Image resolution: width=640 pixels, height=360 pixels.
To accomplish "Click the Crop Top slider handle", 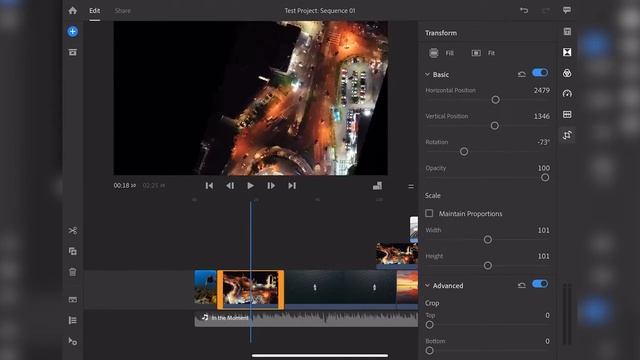I will tap(429, 325).
